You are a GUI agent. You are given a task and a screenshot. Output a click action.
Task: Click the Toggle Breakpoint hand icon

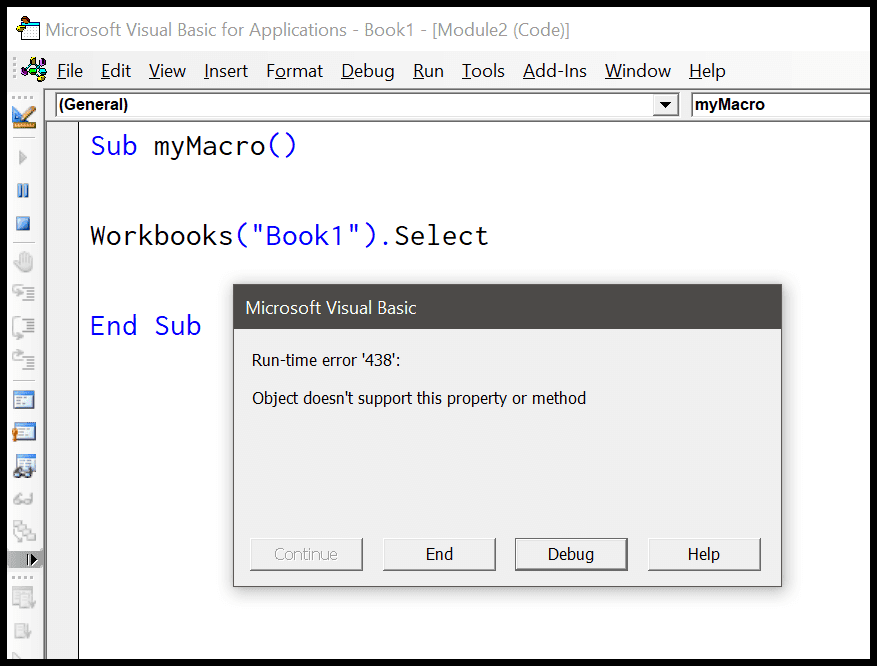23,262
